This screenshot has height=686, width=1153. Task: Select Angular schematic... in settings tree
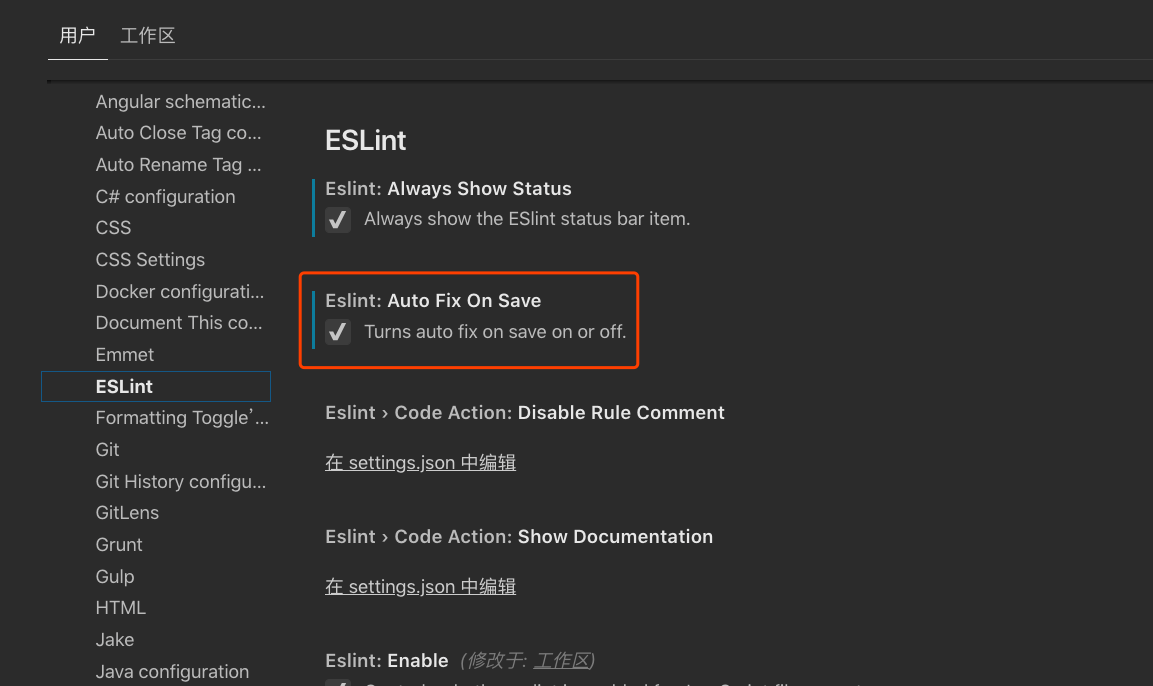tap(180, 101)
